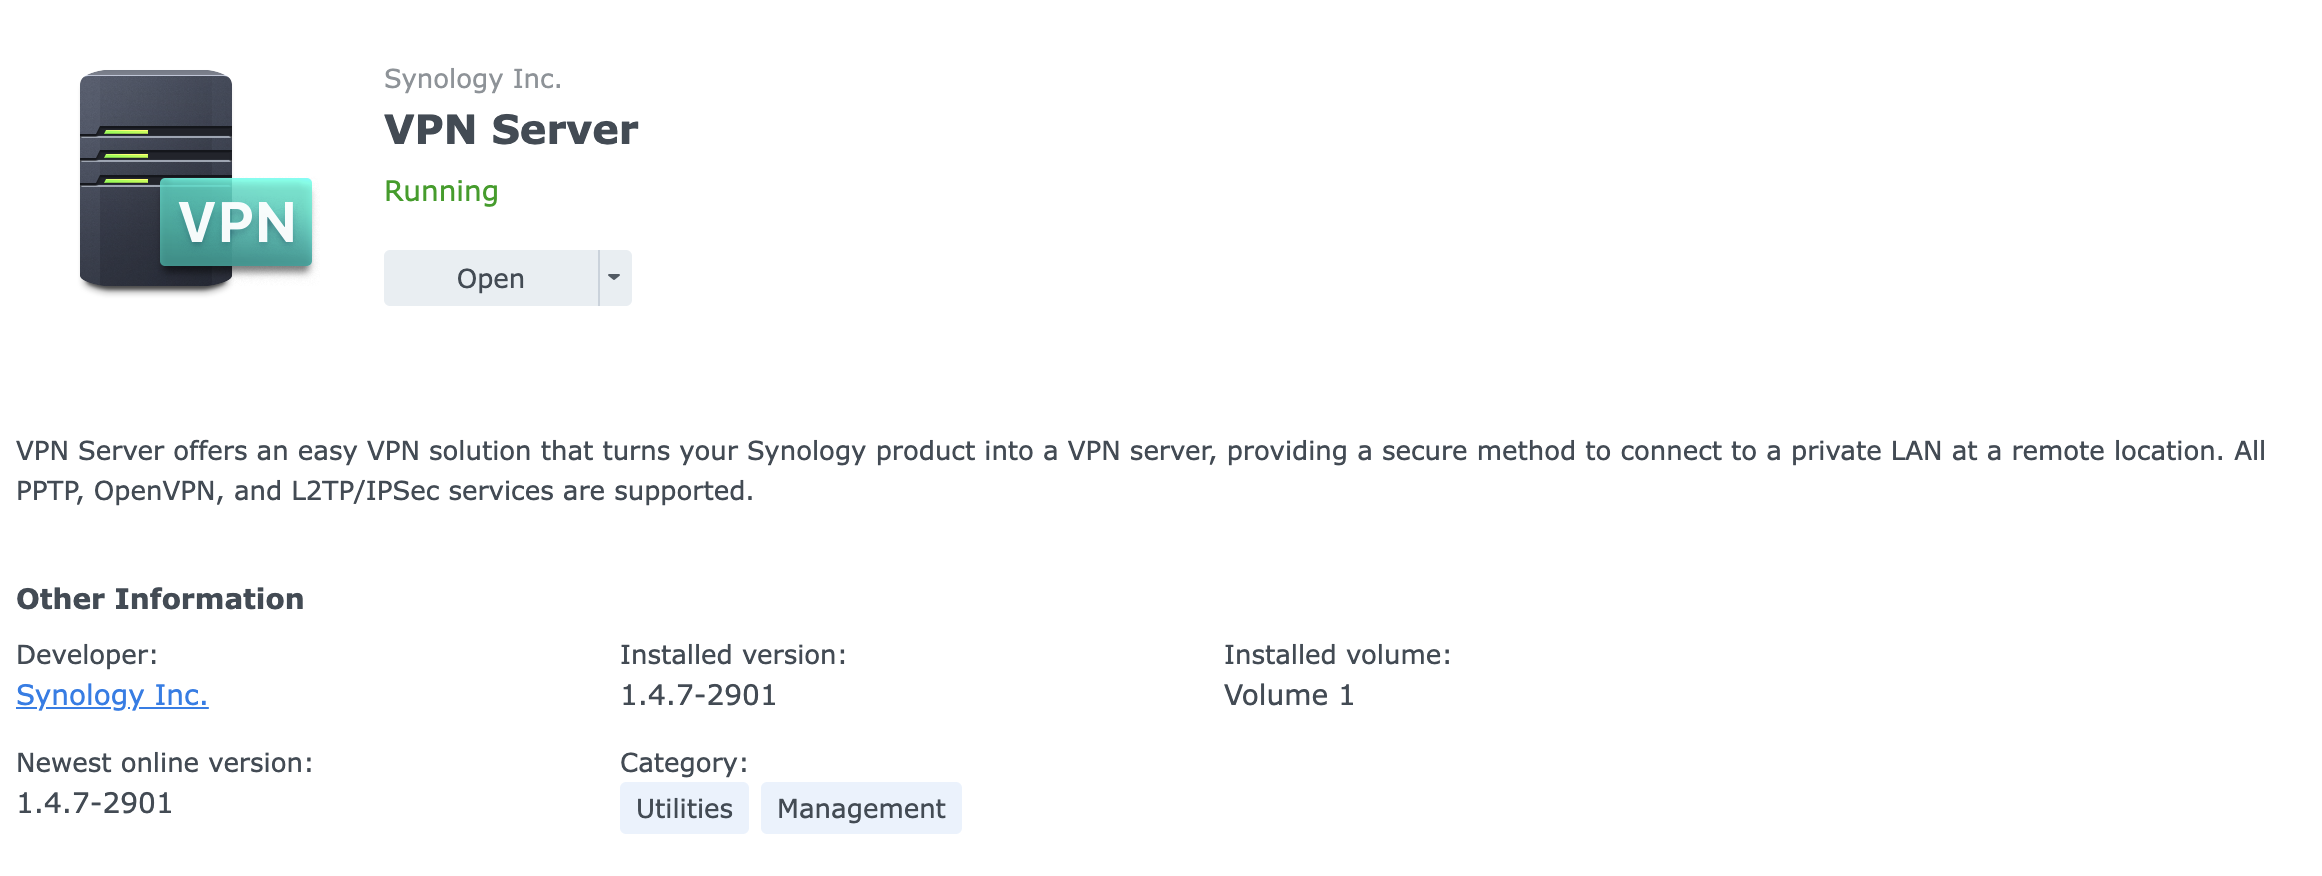Click the newest online version number
Image resolution: width=2322 pixels, height=876 pixels.
[x=94, y=803]
